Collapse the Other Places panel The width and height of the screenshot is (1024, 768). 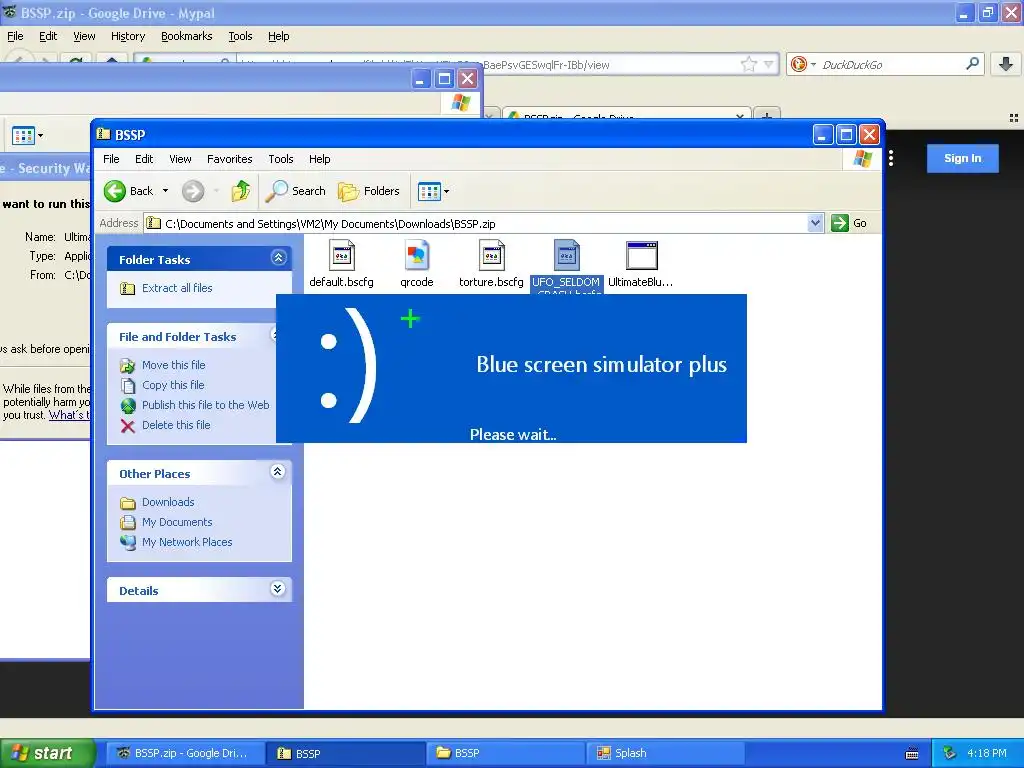pyautogui.click(x=278, y=472)
